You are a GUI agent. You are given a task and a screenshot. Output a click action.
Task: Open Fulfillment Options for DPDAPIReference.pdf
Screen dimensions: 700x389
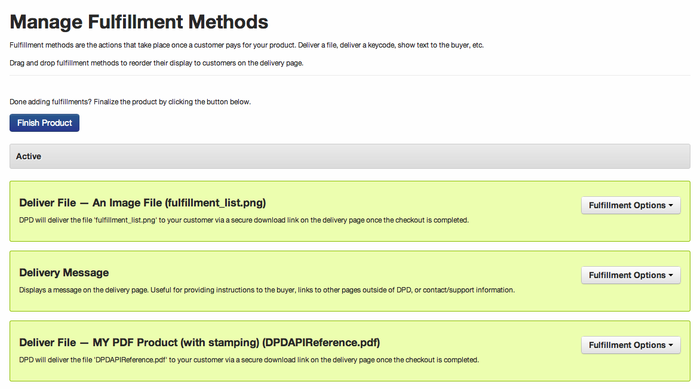630,345
